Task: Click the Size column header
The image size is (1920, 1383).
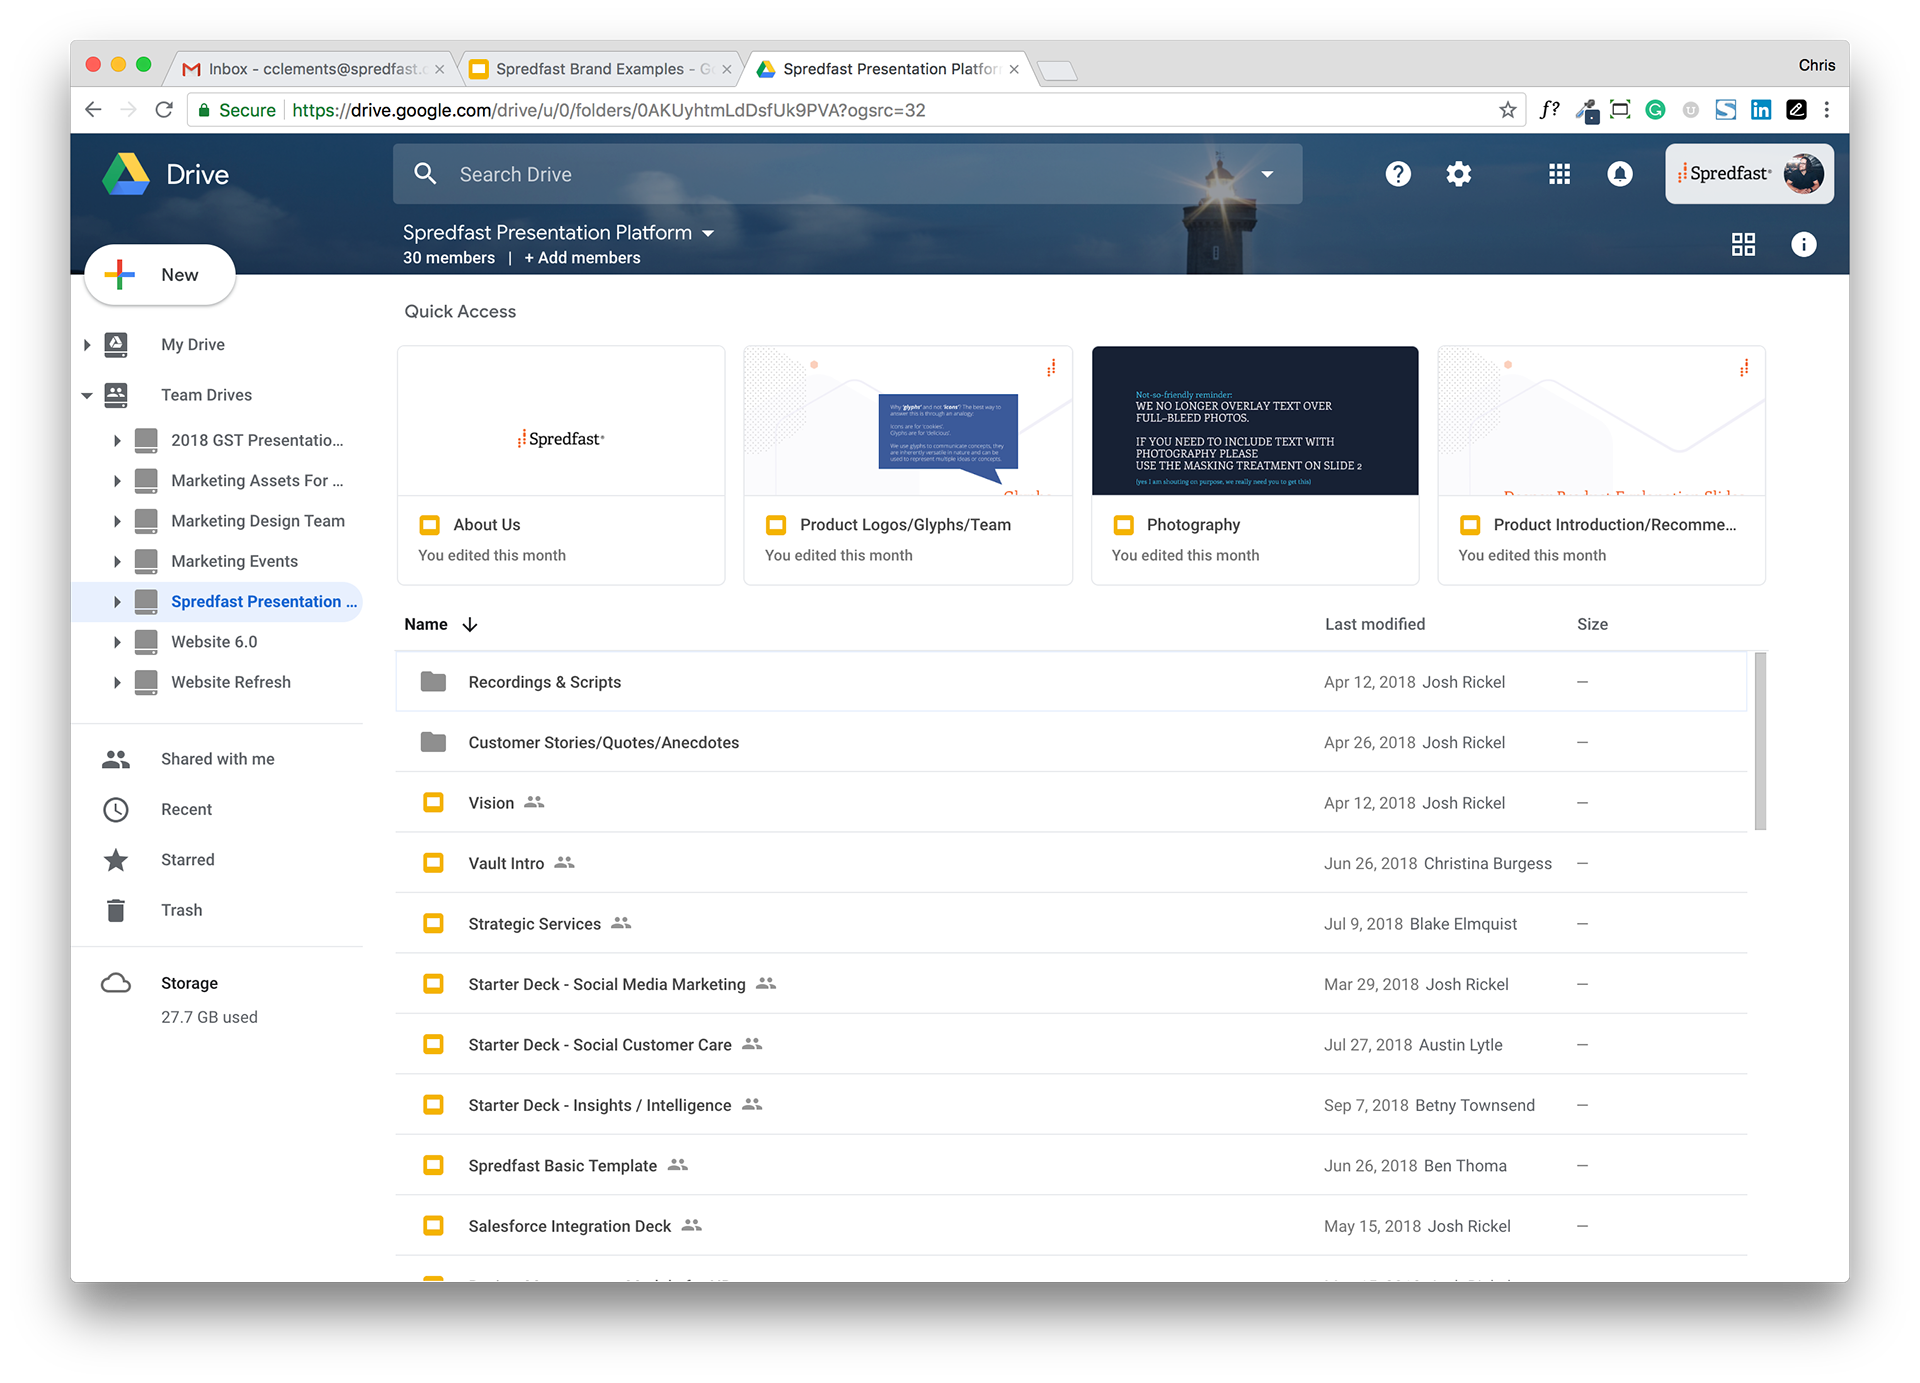Action: click(1592, 624)
